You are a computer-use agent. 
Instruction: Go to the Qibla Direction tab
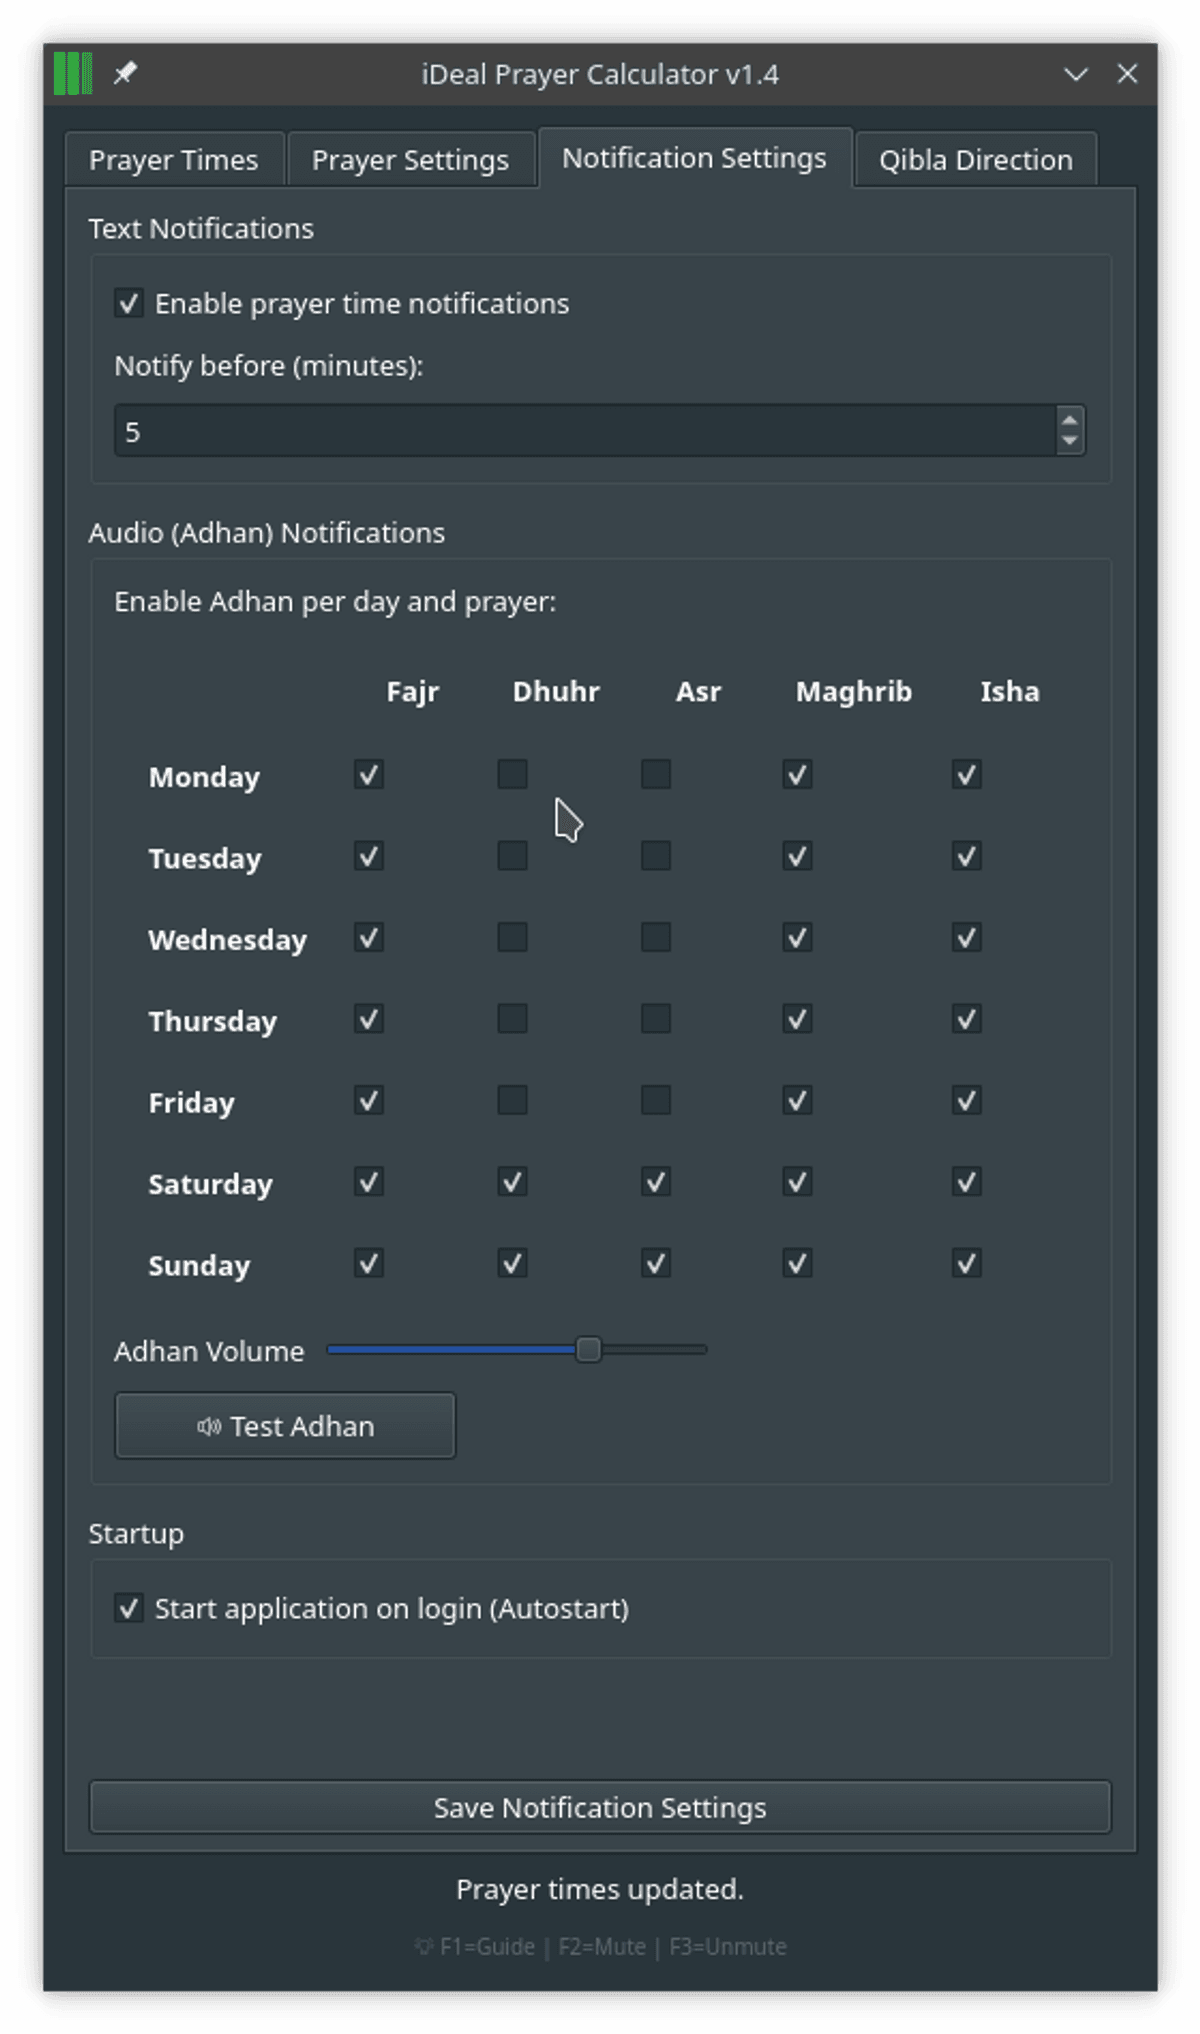tap(975, 160)
